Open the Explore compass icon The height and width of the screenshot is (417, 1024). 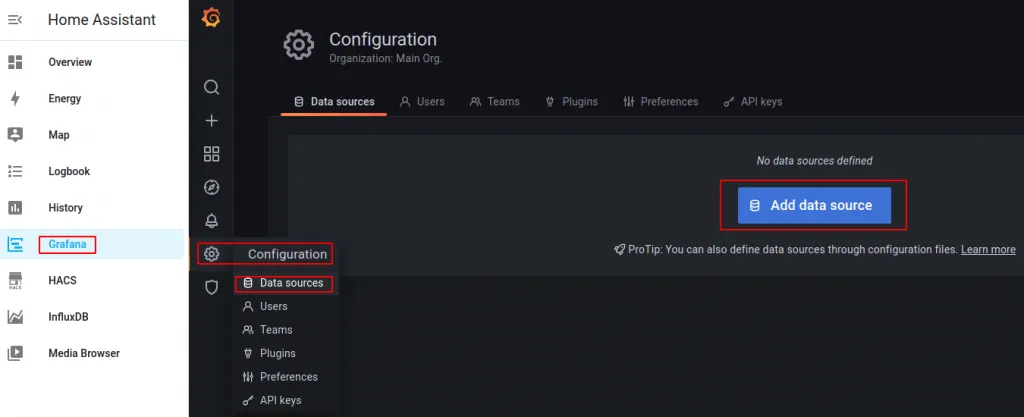point(212,187)
